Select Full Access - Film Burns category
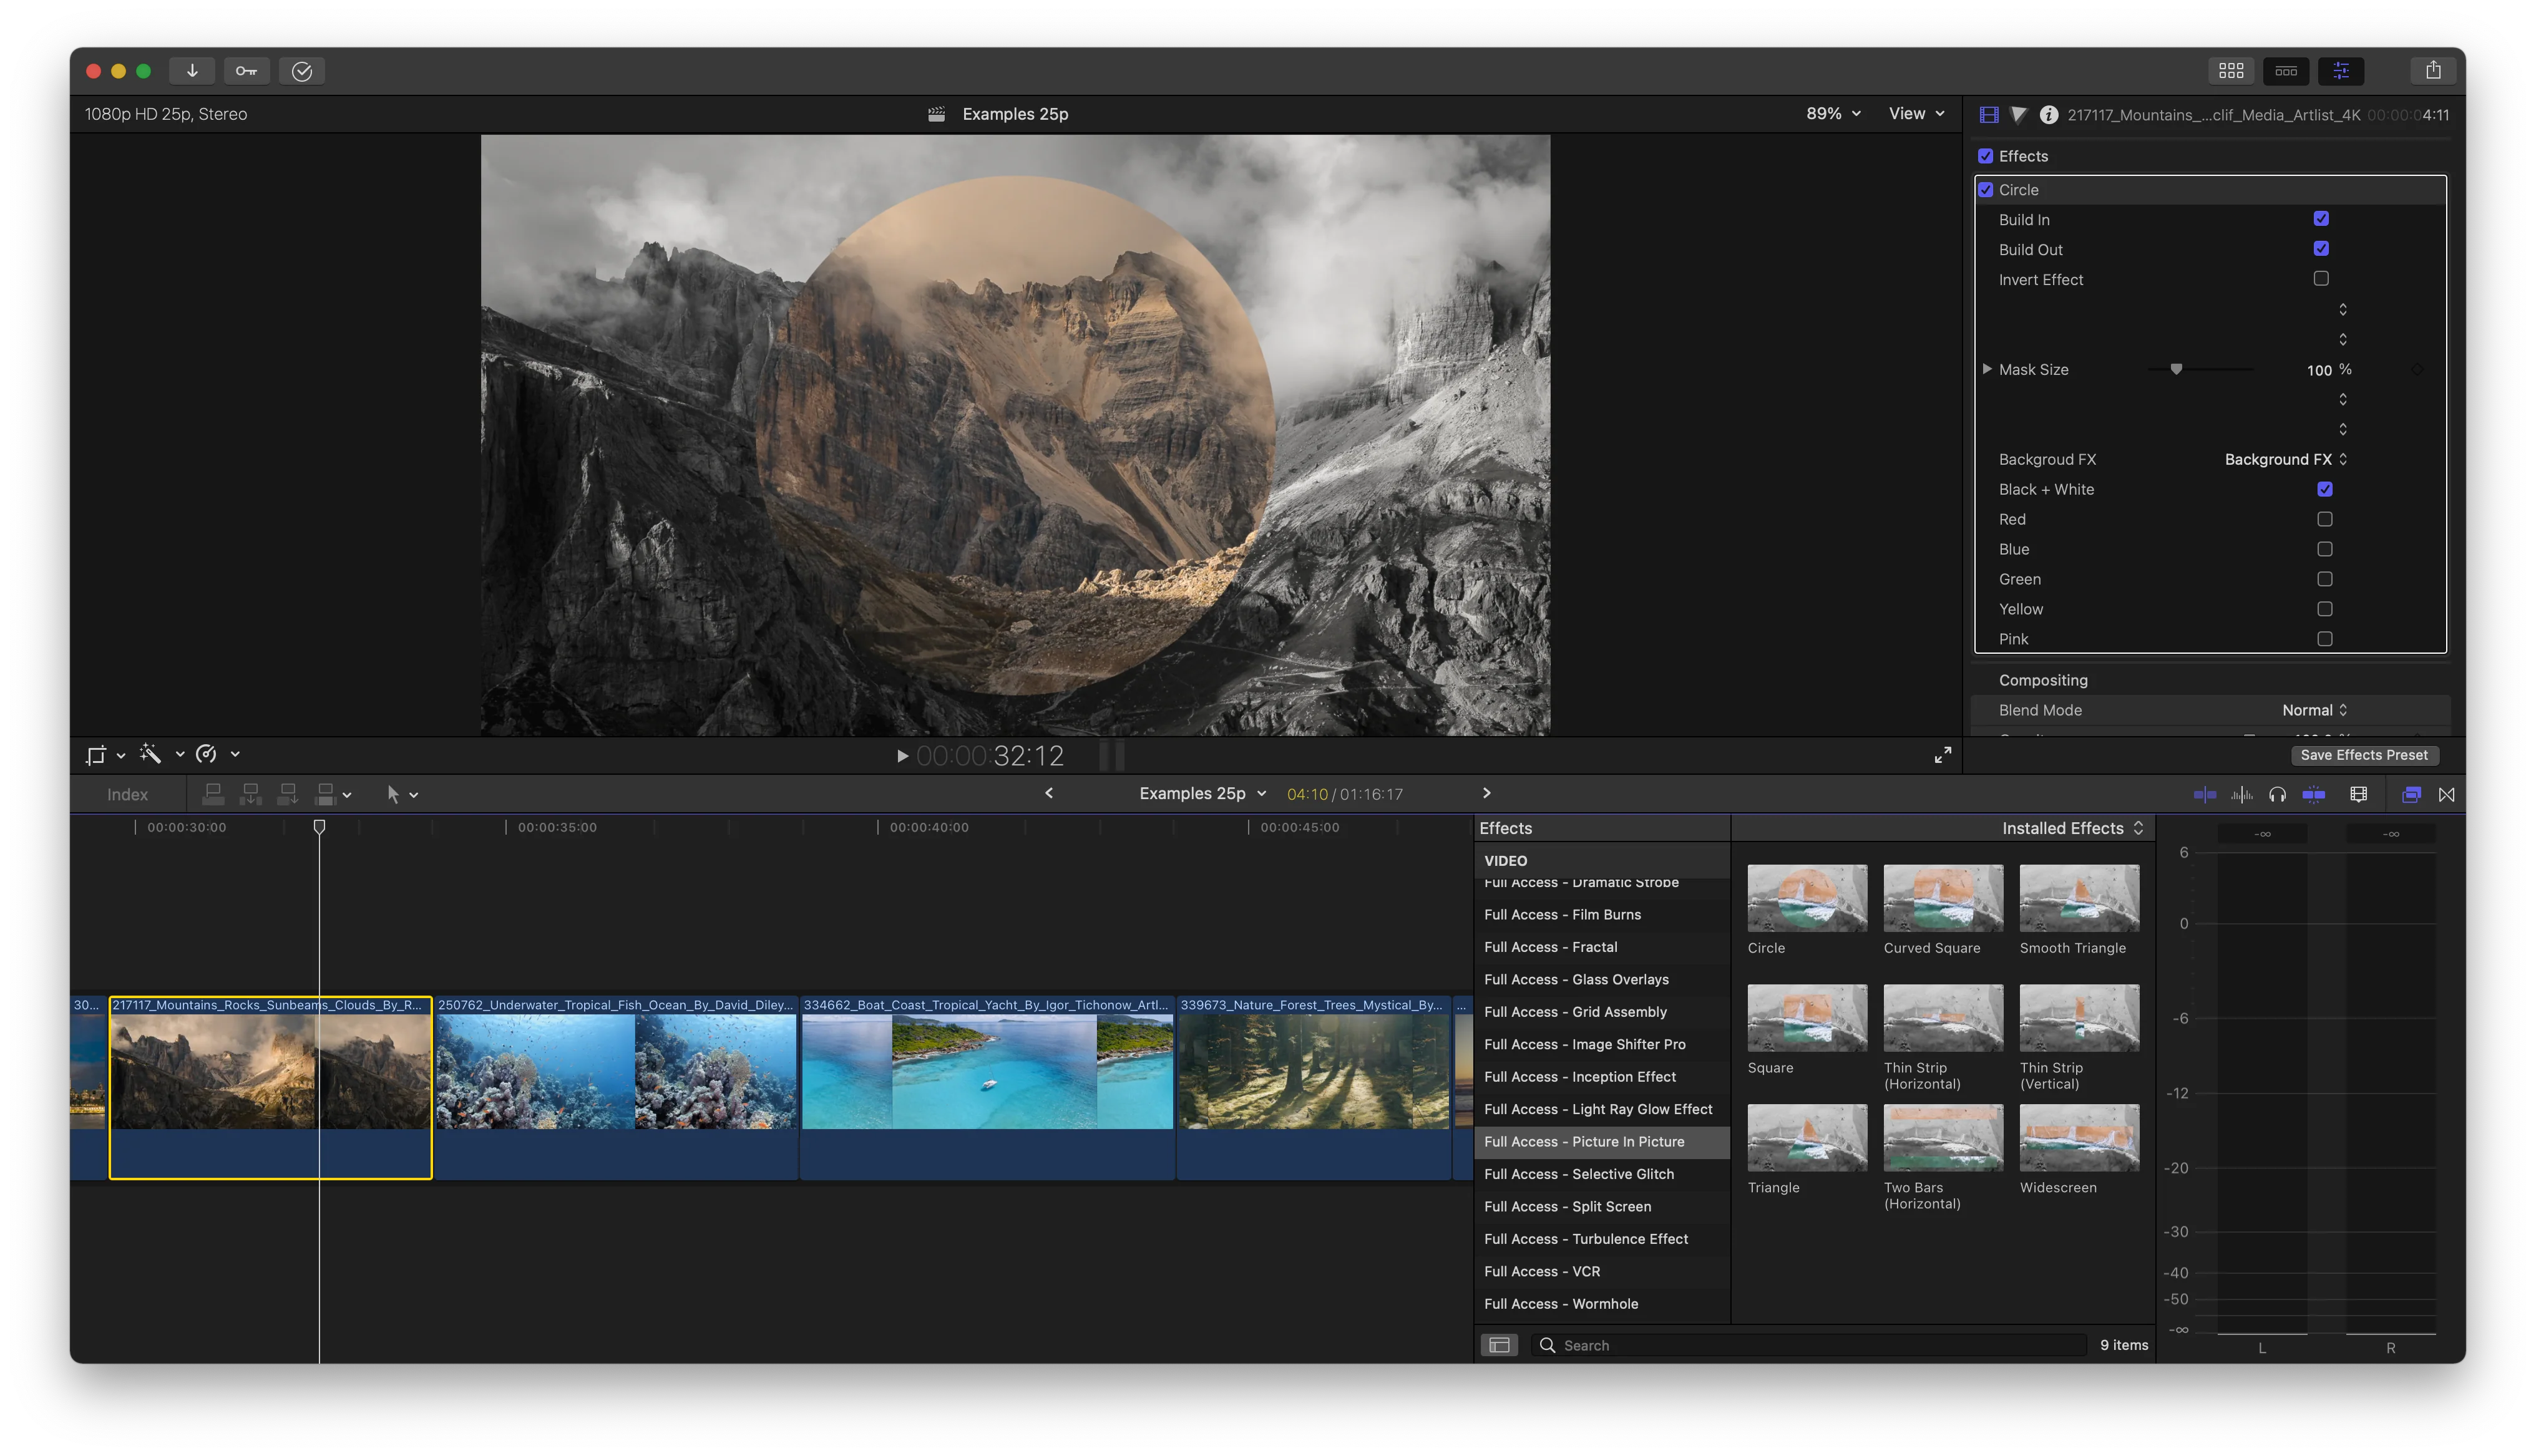 (x=1602, y=914)
